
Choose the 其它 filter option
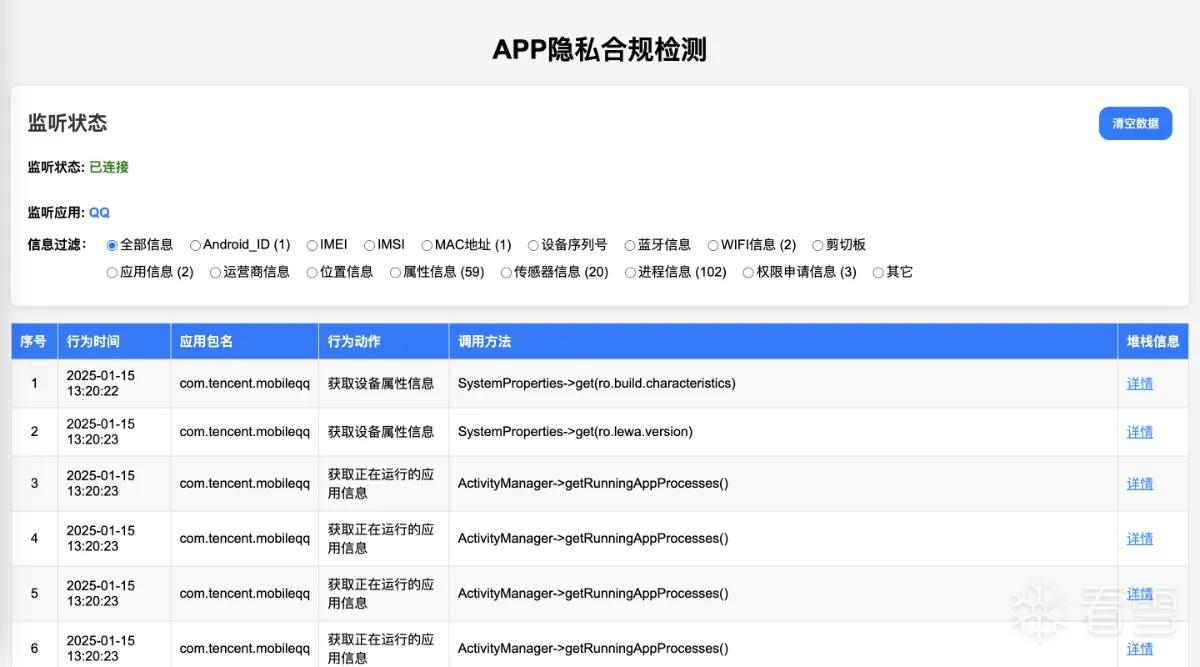coord(878,272)
